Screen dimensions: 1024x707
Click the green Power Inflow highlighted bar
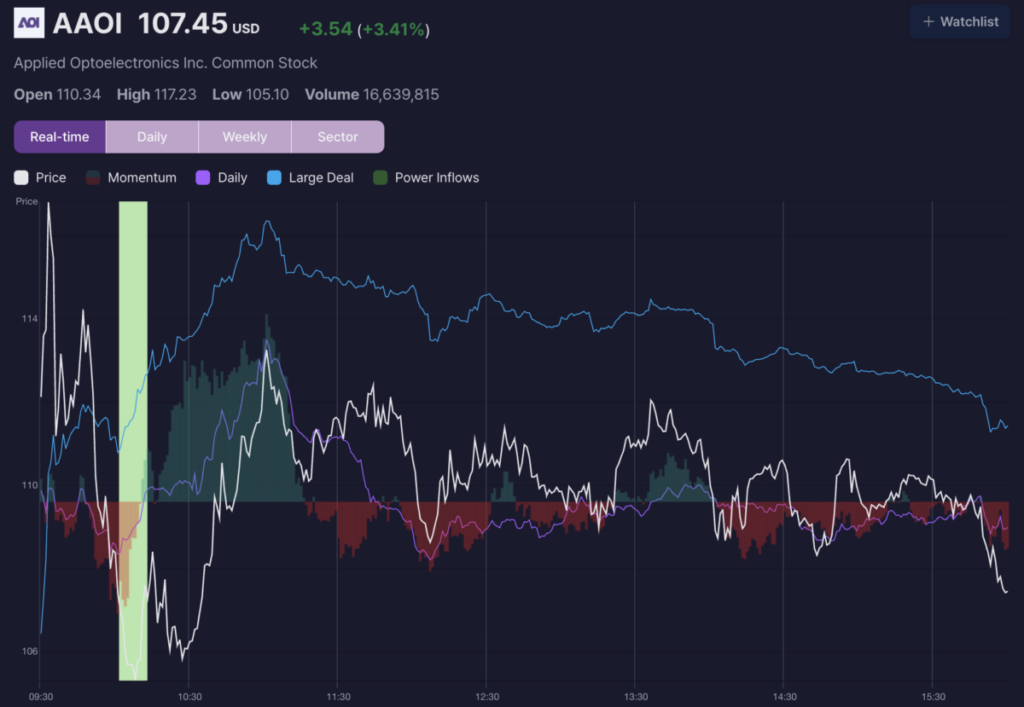(x=133, y=440)
